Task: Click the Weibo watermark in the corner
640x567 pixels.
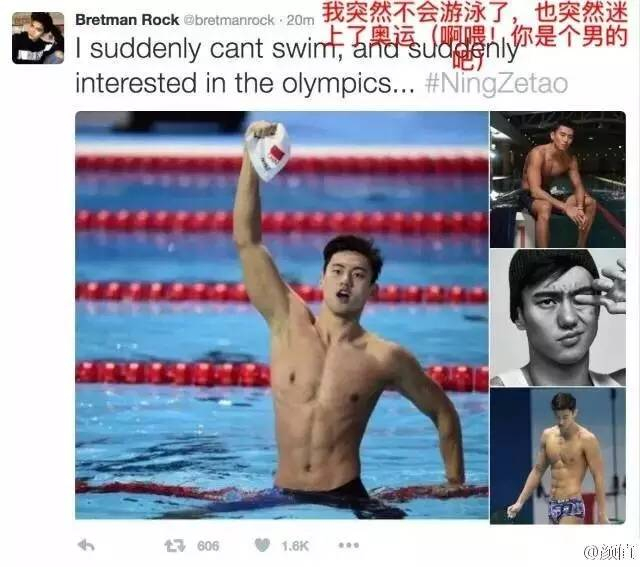Action: [x=611, y=552]
